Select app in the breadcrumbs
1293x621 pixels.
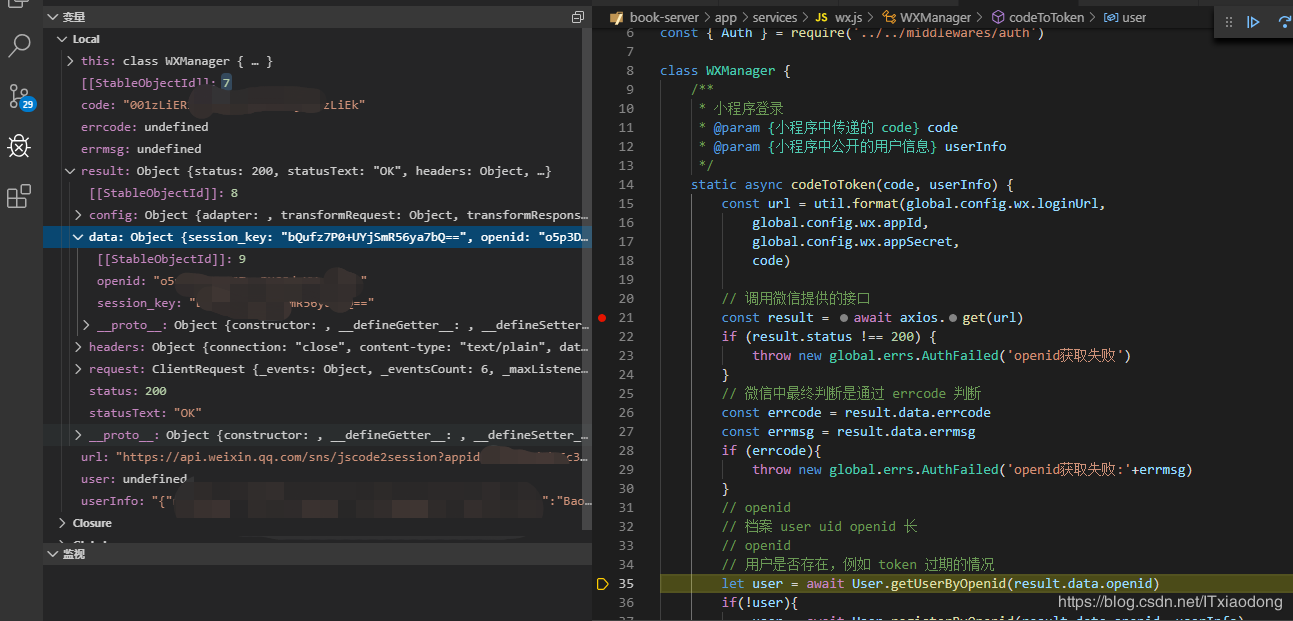[726, 17]
